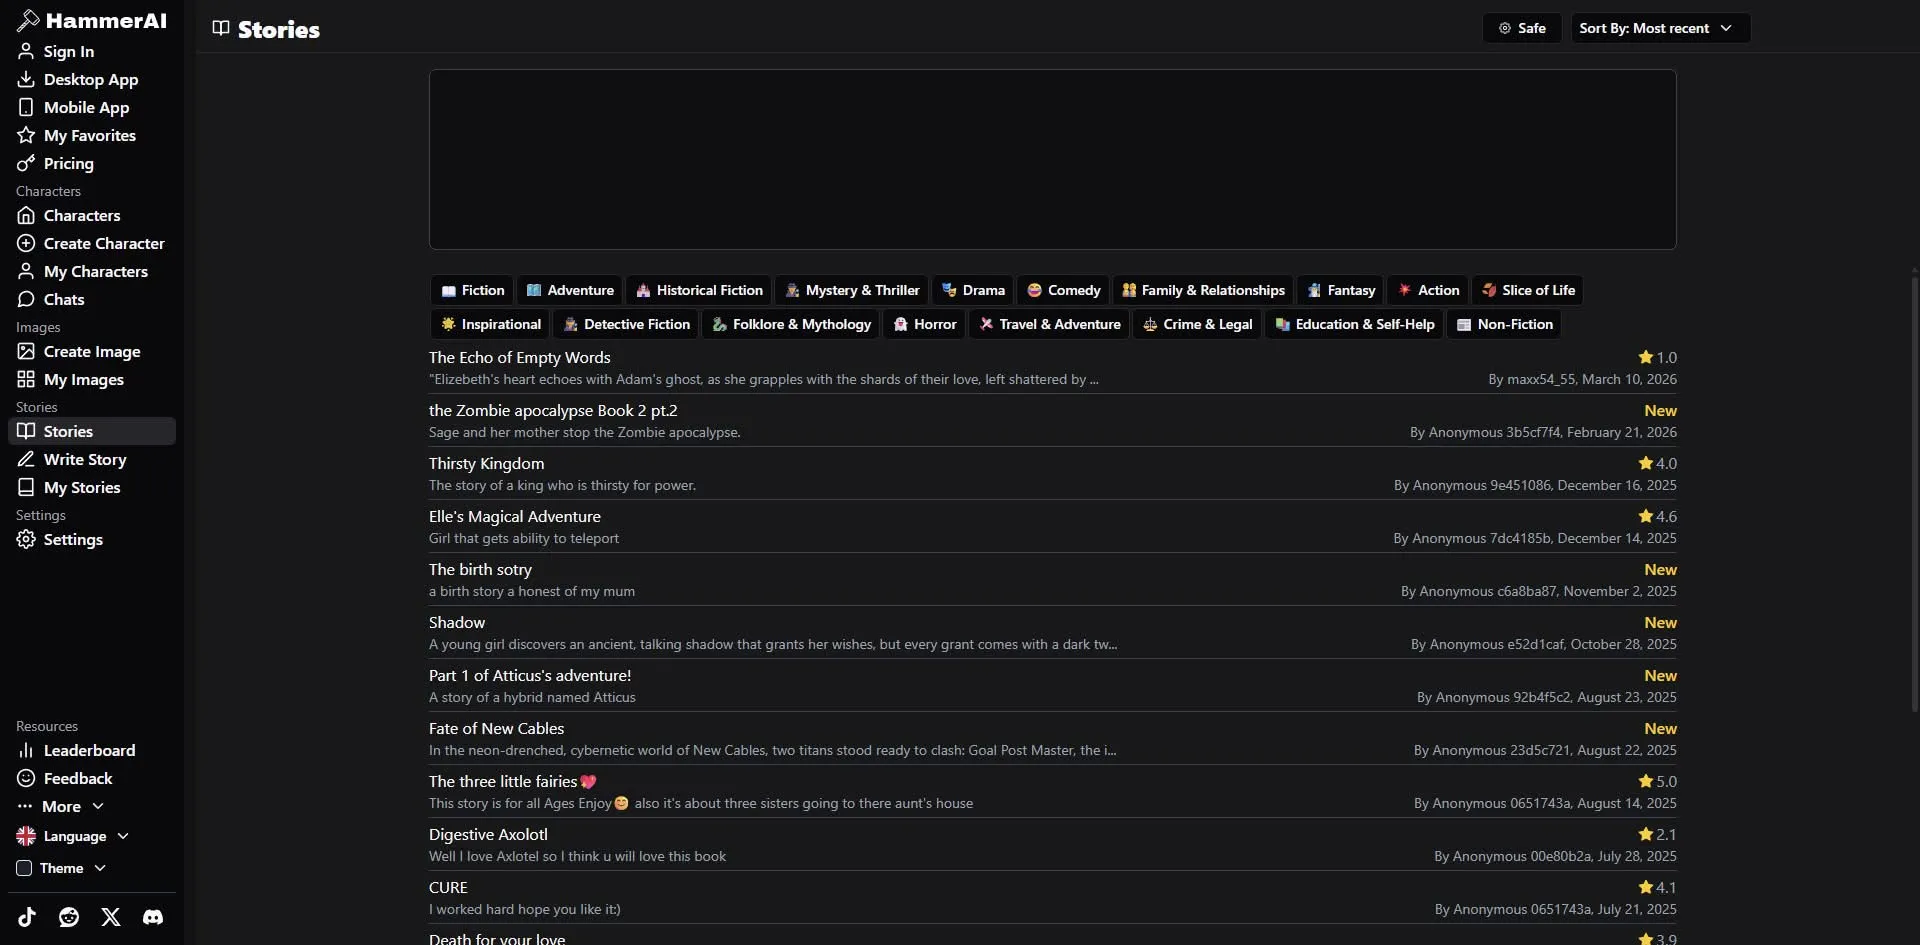1920x945 pixels.
Task: Select the Comedy genre tag
Action: [x=1063, y=290]
